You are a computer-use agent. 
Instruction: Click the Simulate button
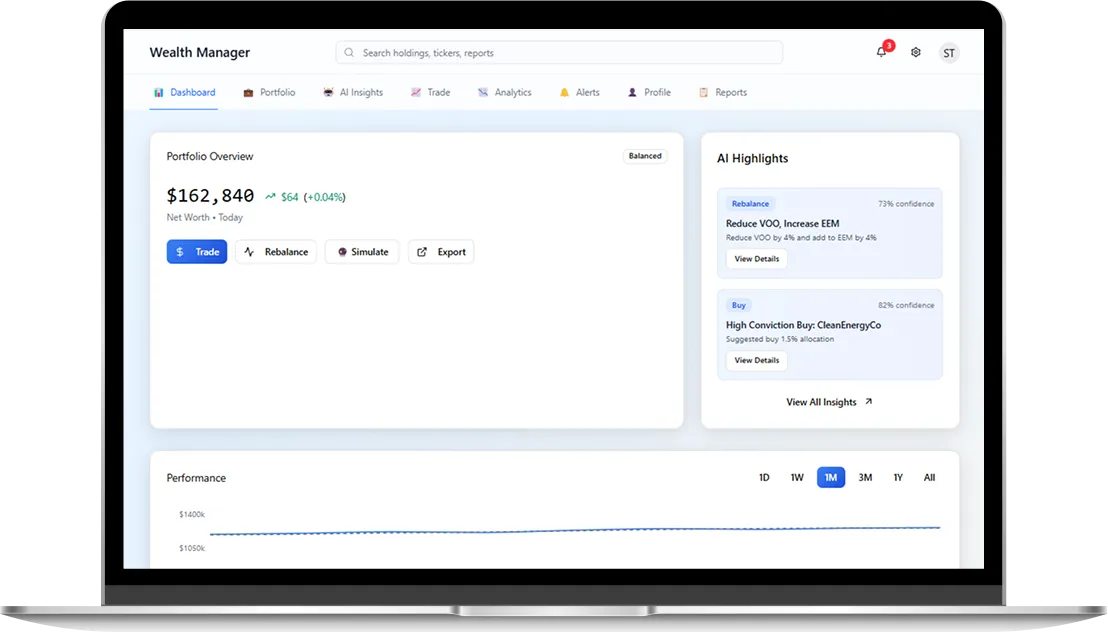pyautogui.click(x=362, y=252)
